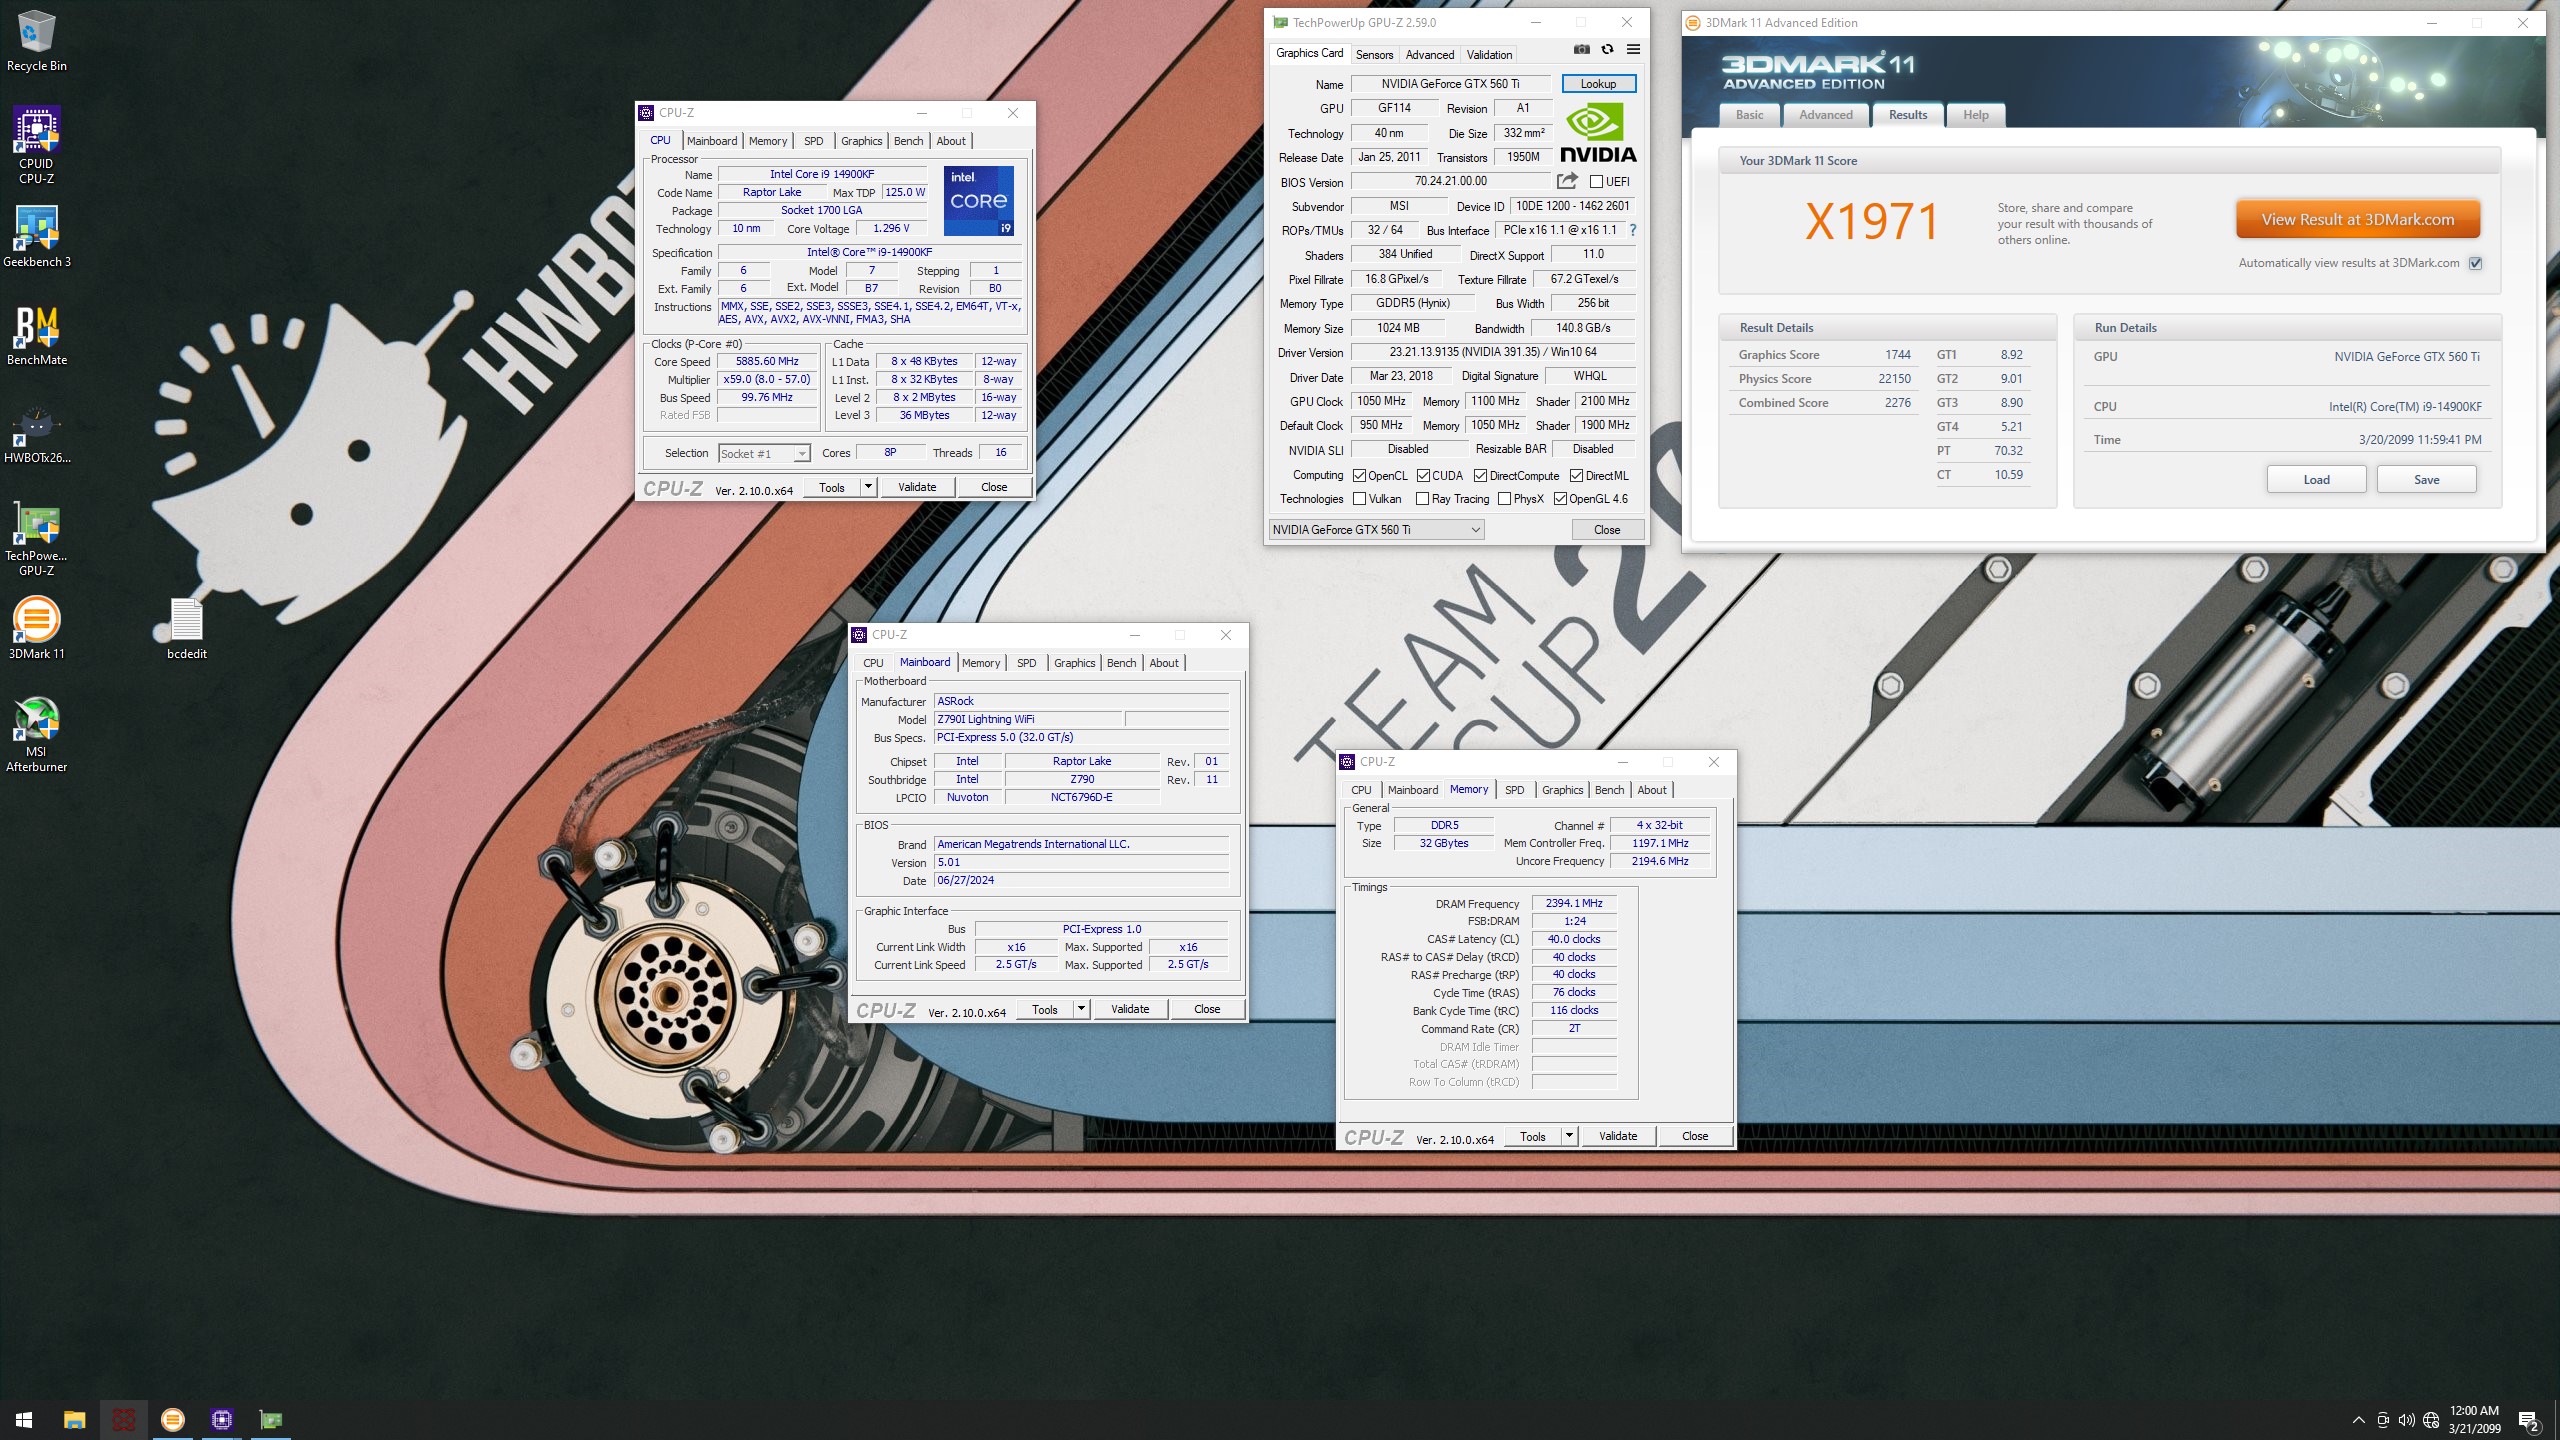The width and height of the screenshot is (2560, 1440).
Task: Toggle the DirectCompute checkbox
Action: [1480, 476]
